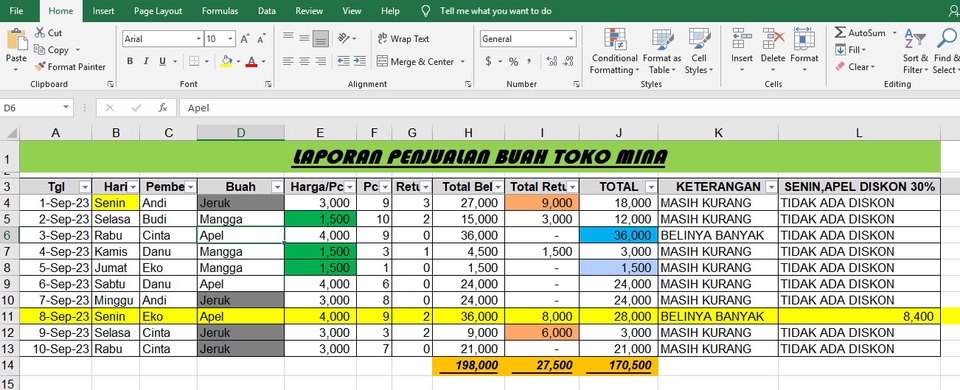Toggle Underline formatting

(x=162, y=61)
